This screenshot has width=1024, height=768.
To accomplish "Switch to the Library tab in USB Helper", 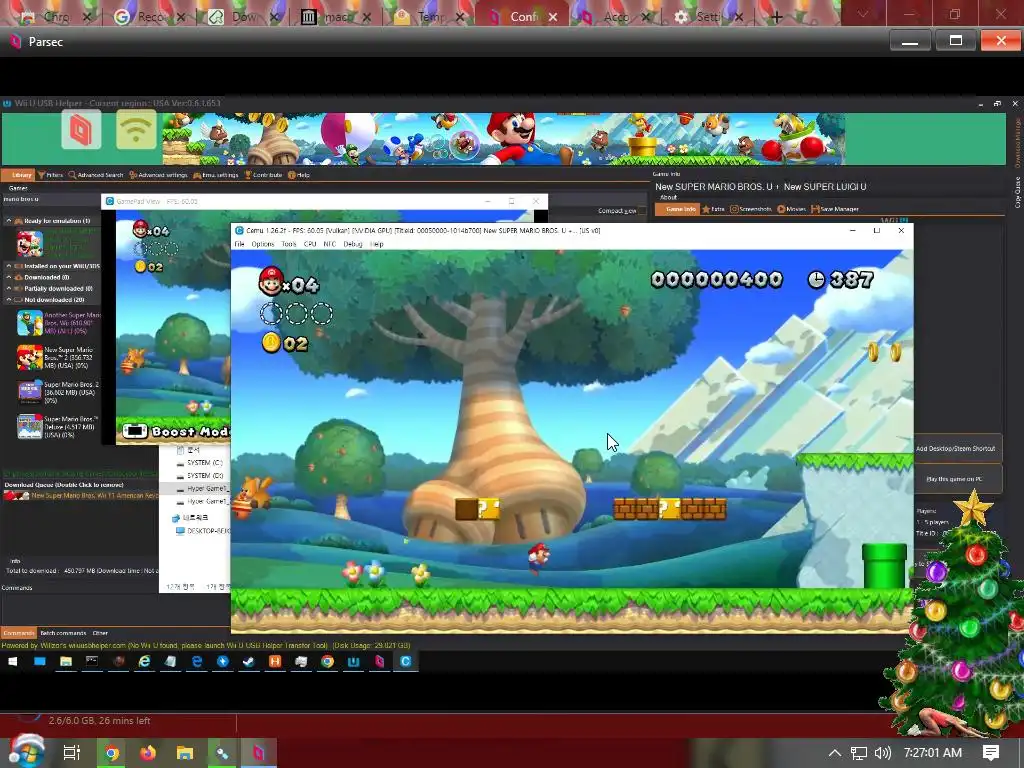I will pyautogui.click(x=18, y=175).
